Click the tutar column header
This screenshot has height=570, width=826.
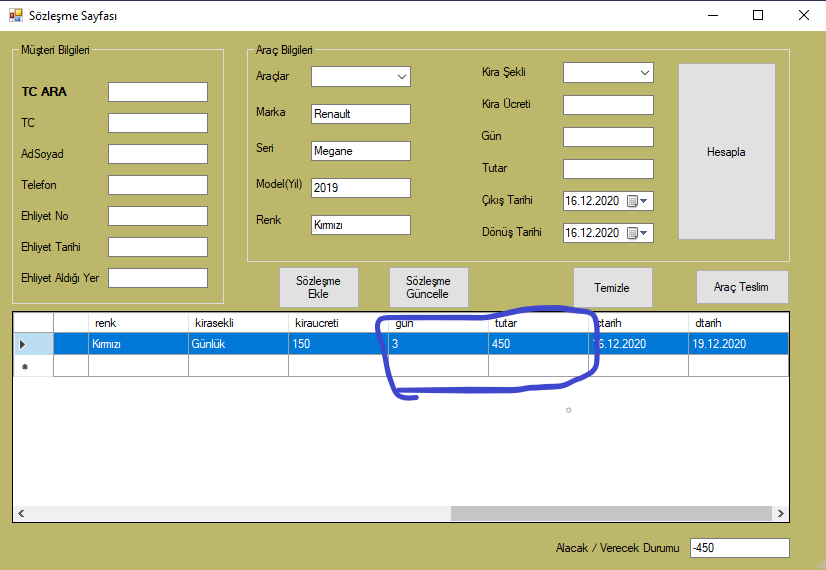539,323
